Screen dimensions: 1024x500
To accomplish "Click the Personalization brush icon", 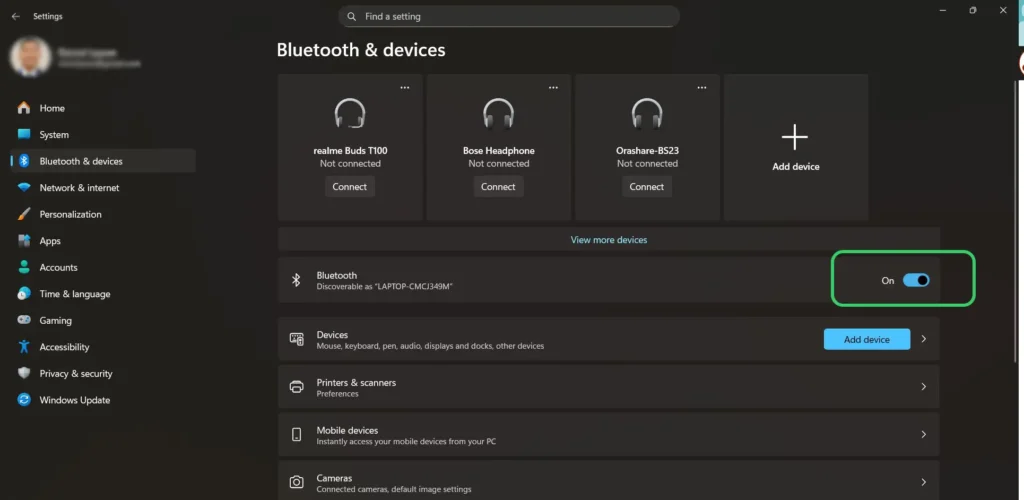I will (x=24, y=214).
